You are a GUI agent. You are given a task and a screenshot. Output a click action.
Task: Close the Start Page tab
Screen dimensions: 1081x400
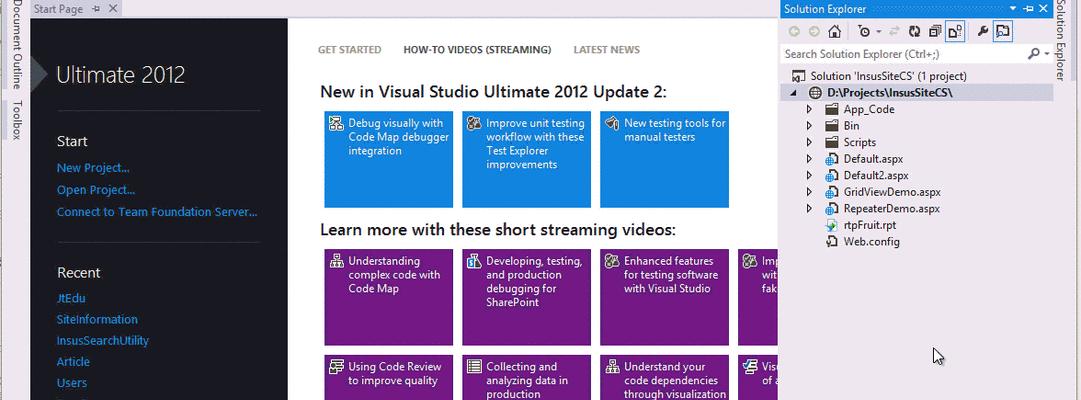coord(113,9)
